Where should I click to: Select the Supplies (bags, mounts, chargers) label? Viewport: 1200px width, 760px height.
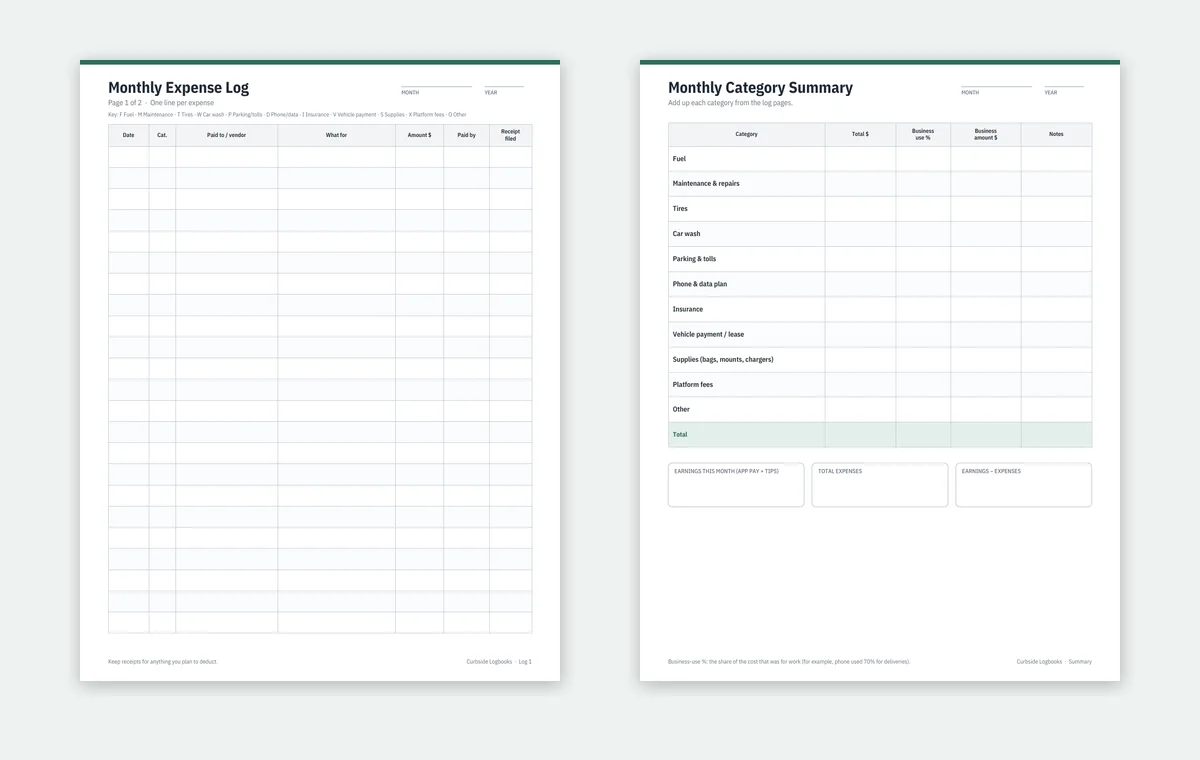pos(723,359)
